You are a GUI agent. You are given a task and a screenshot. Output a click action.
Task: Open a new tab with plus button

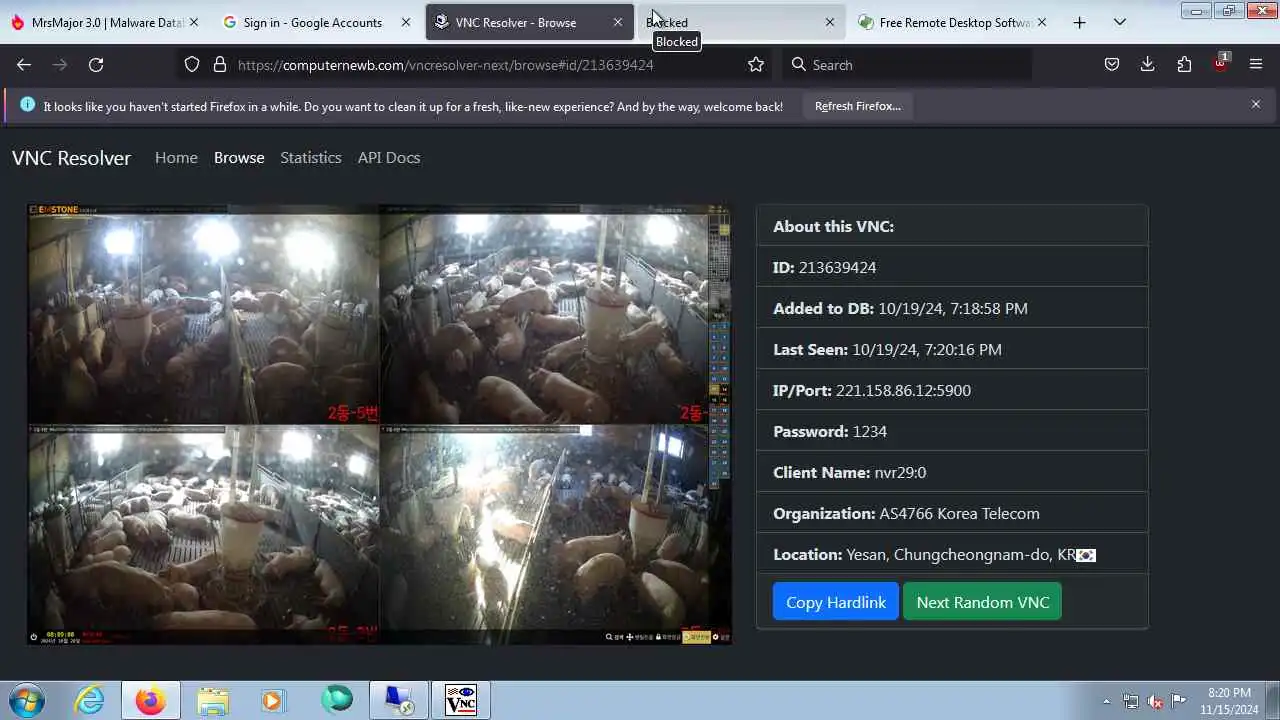pyautogui.click(x=1079, y=22)
